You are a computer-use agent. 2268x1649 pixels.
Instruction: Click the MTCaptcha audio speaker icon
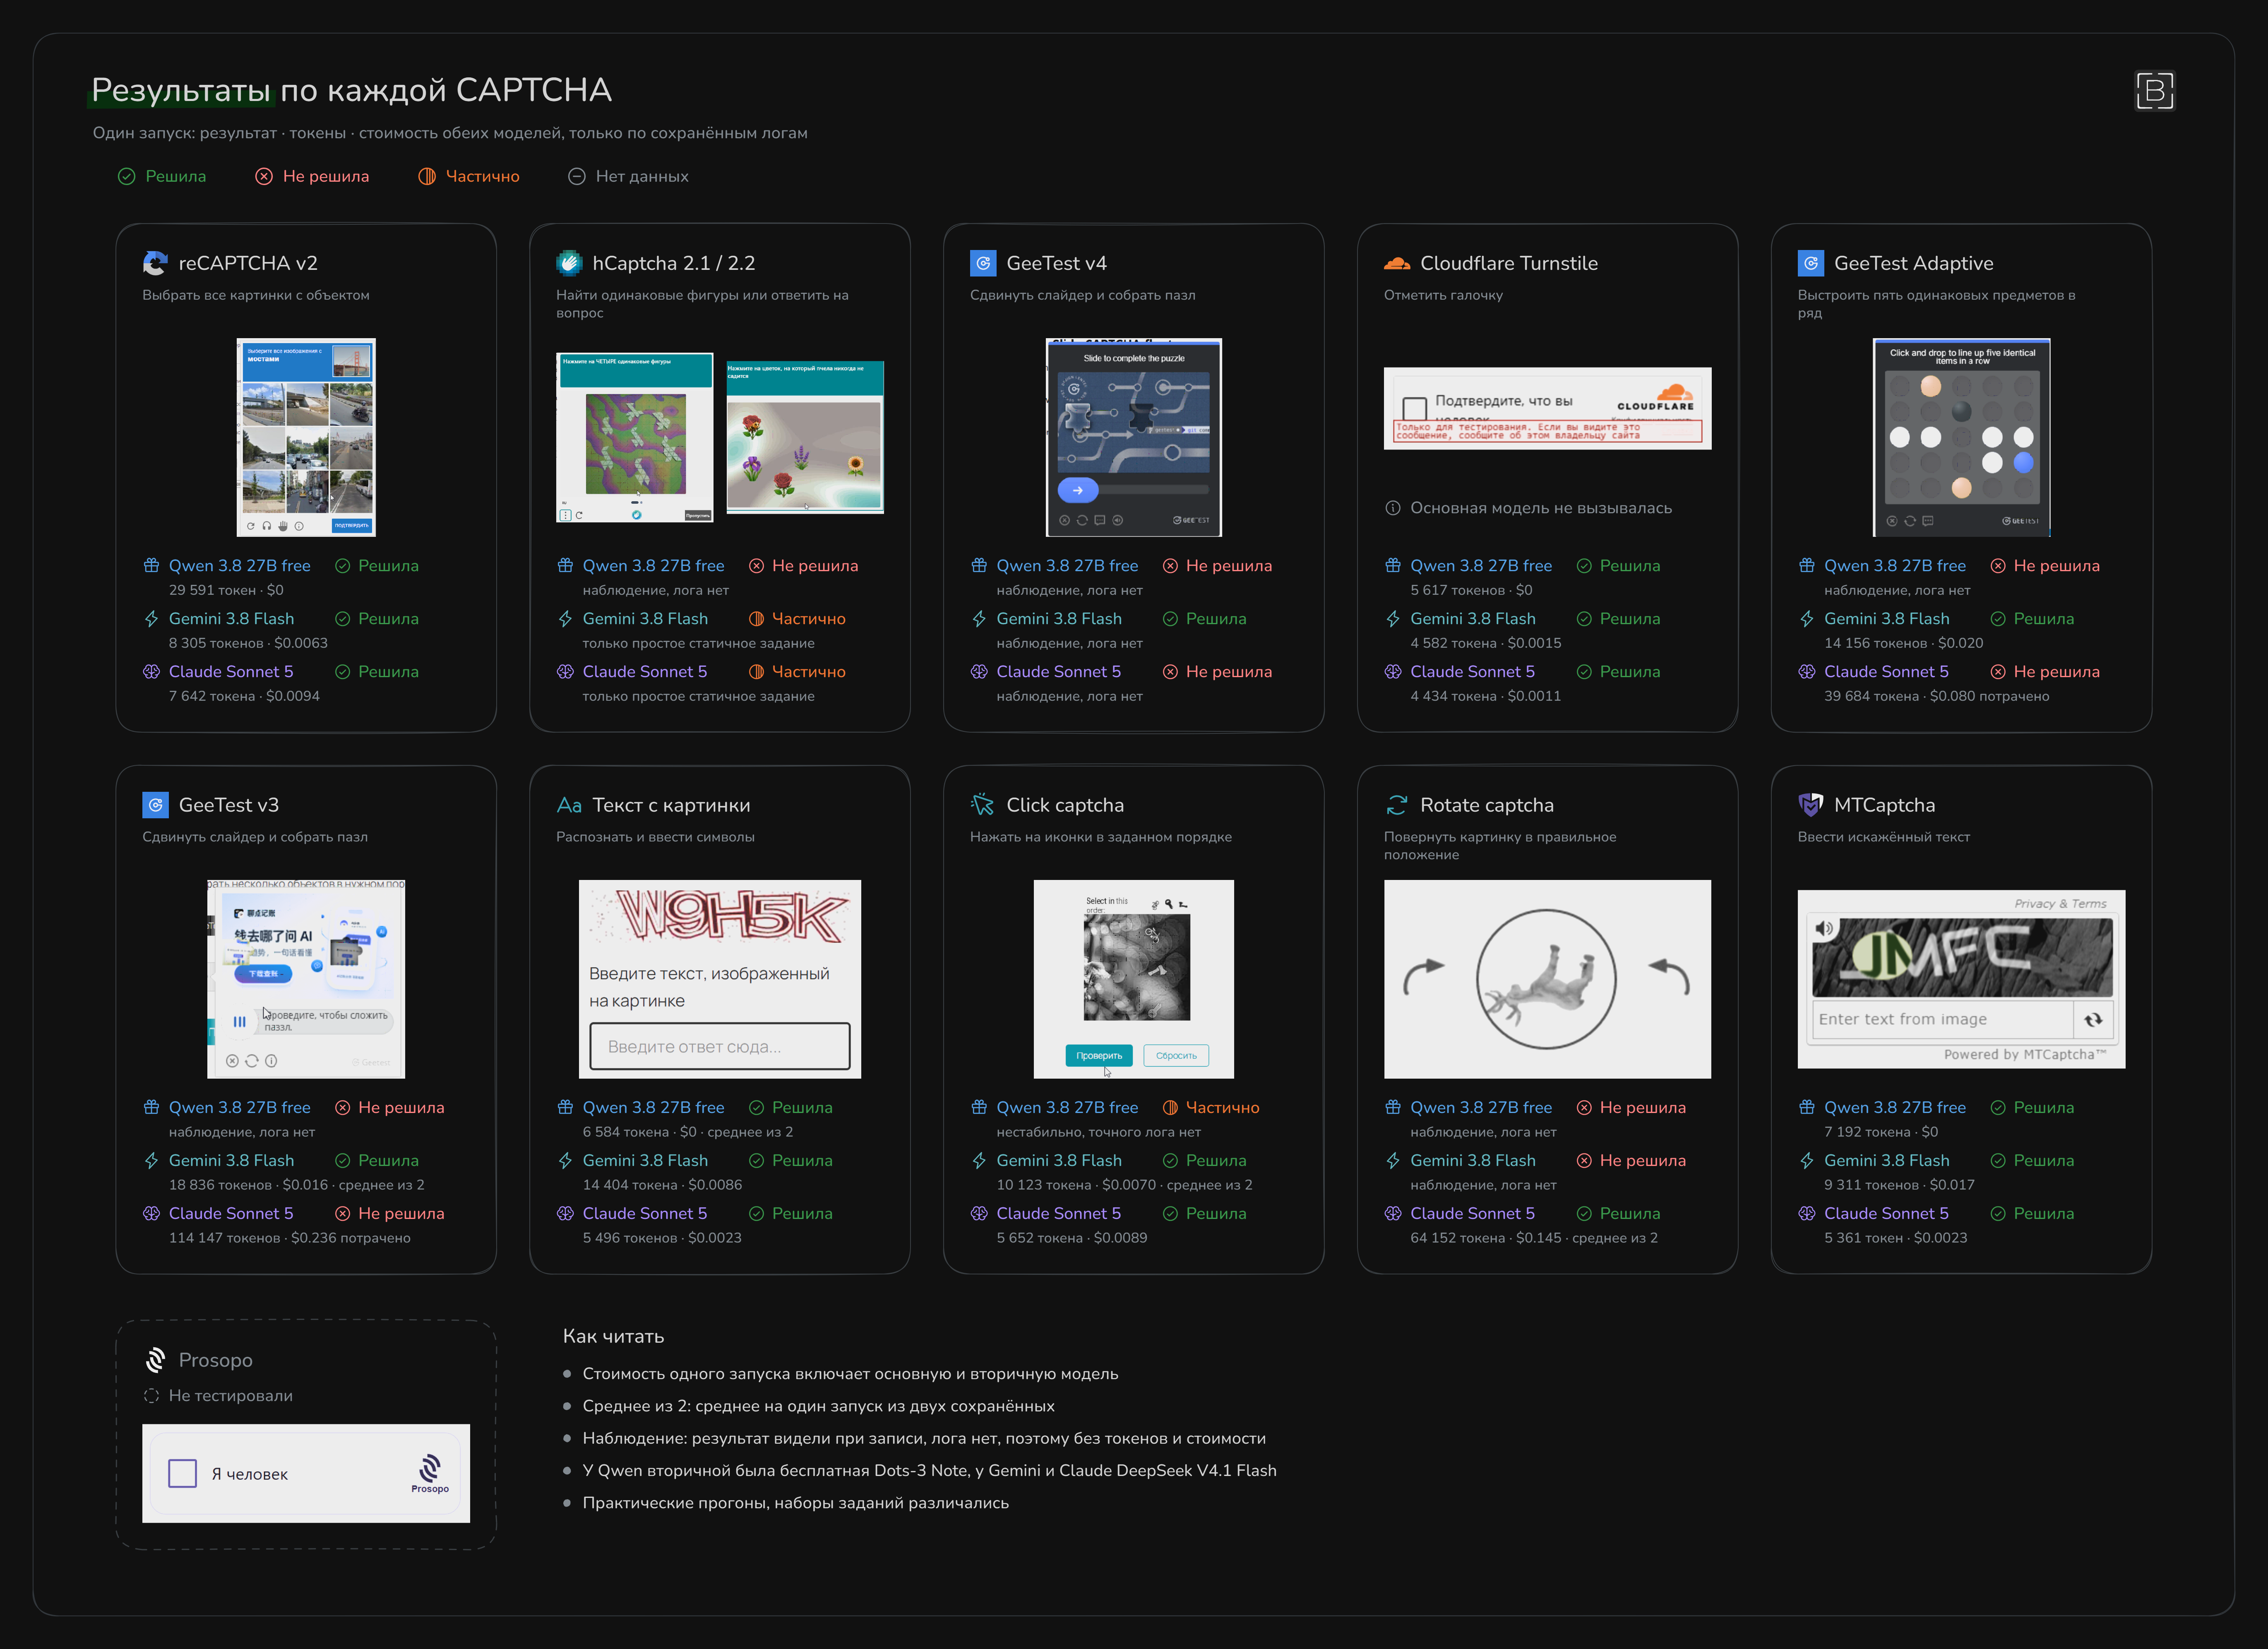1824,928
